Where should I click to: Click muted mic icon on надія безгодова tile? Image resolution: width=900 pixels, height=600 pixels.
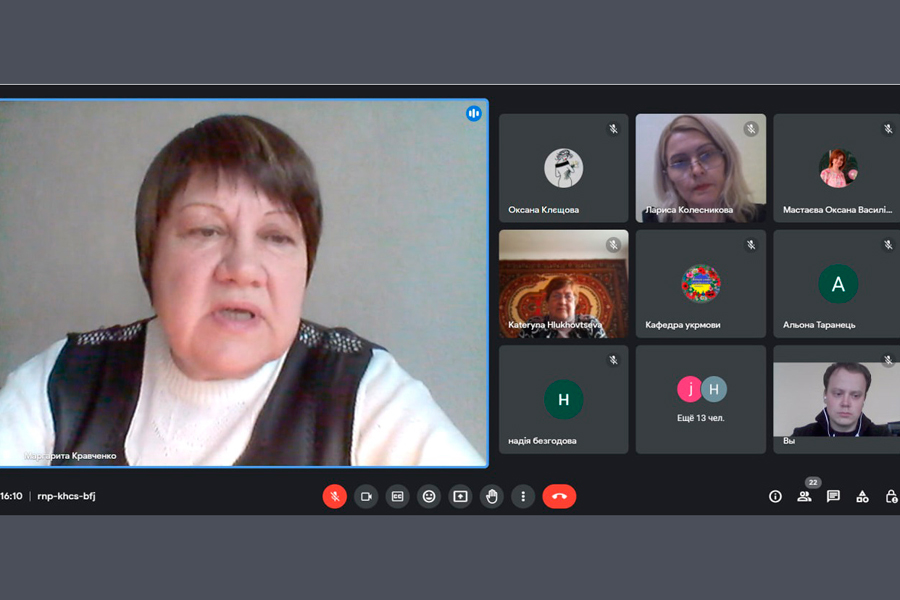pyautogui.click(x=614, y=360)
